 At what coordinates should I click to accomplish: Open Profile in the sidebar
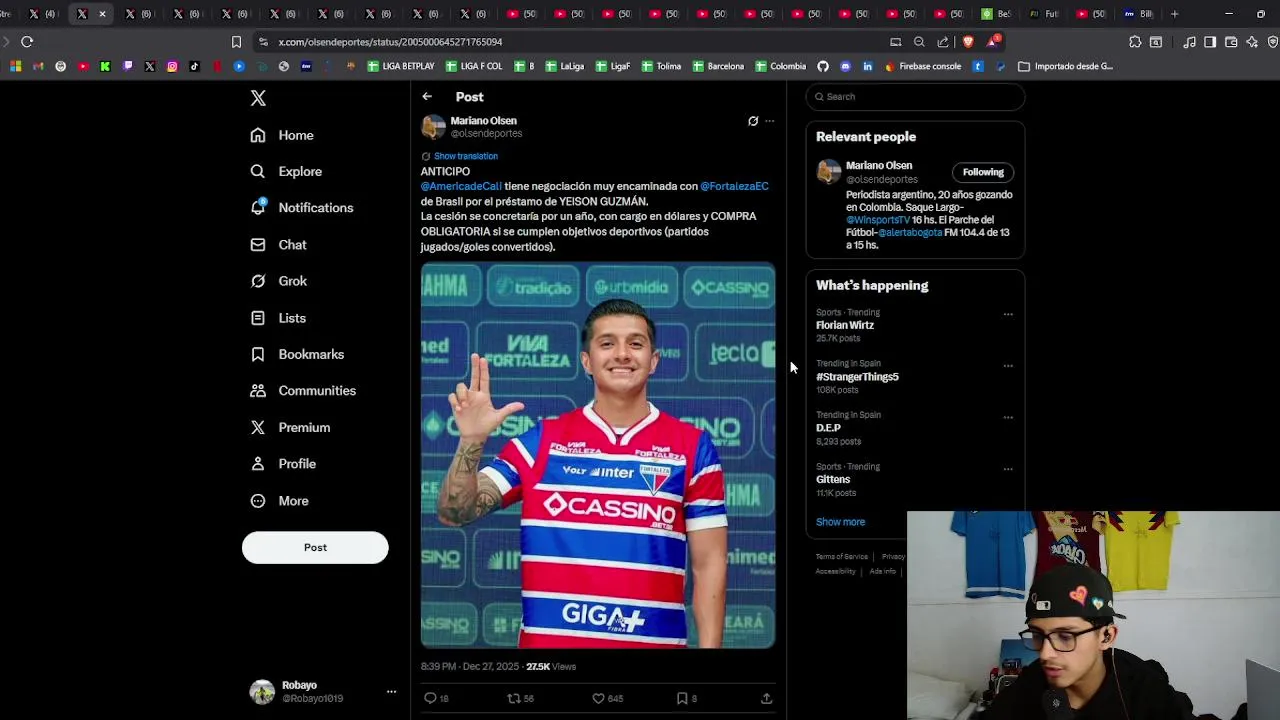coord(284,464)
